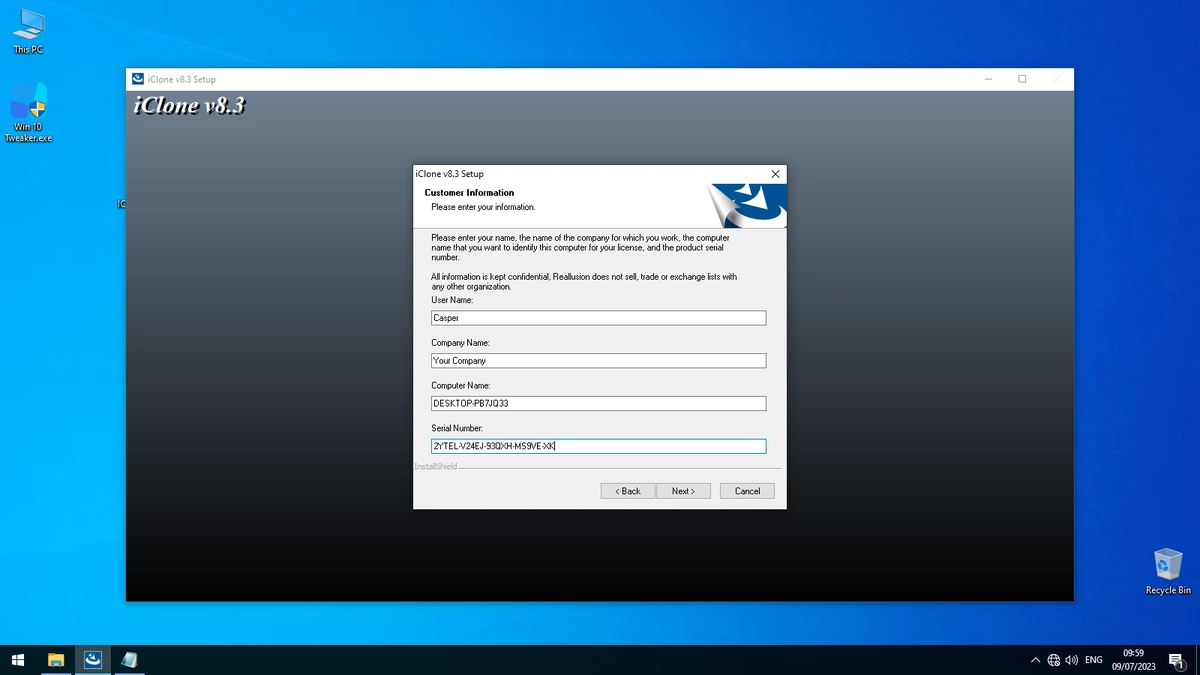Go to previous step with Back button
The width and height of the screenshot is (1200, 675).
pyautogui.click(x=628, y=491)
